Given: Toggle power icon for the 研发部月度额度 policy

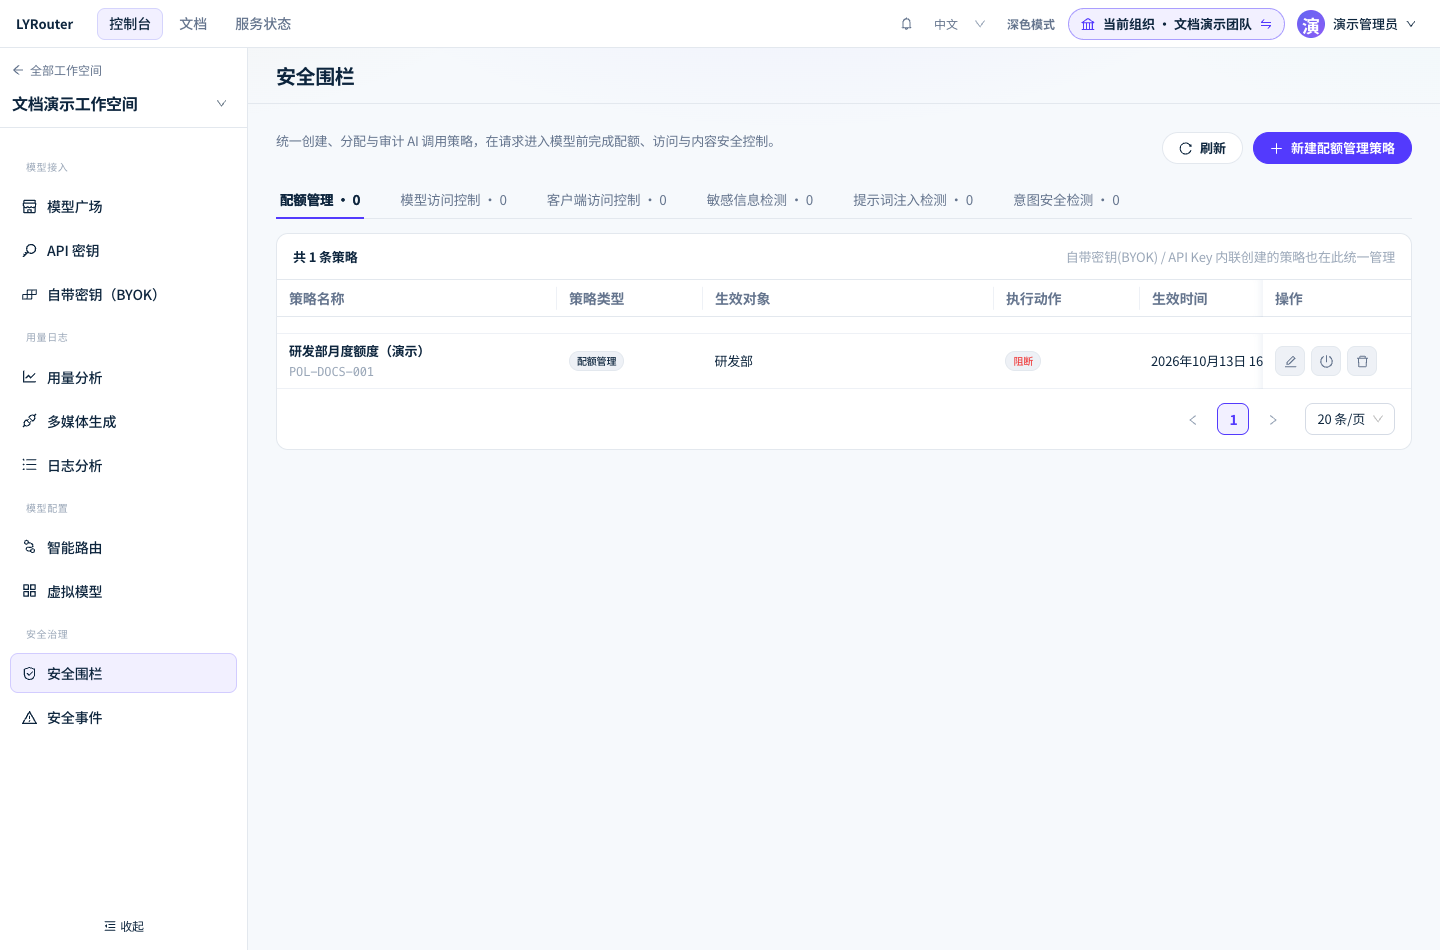Looking at the screenshot, I should tap(1326, 361).
